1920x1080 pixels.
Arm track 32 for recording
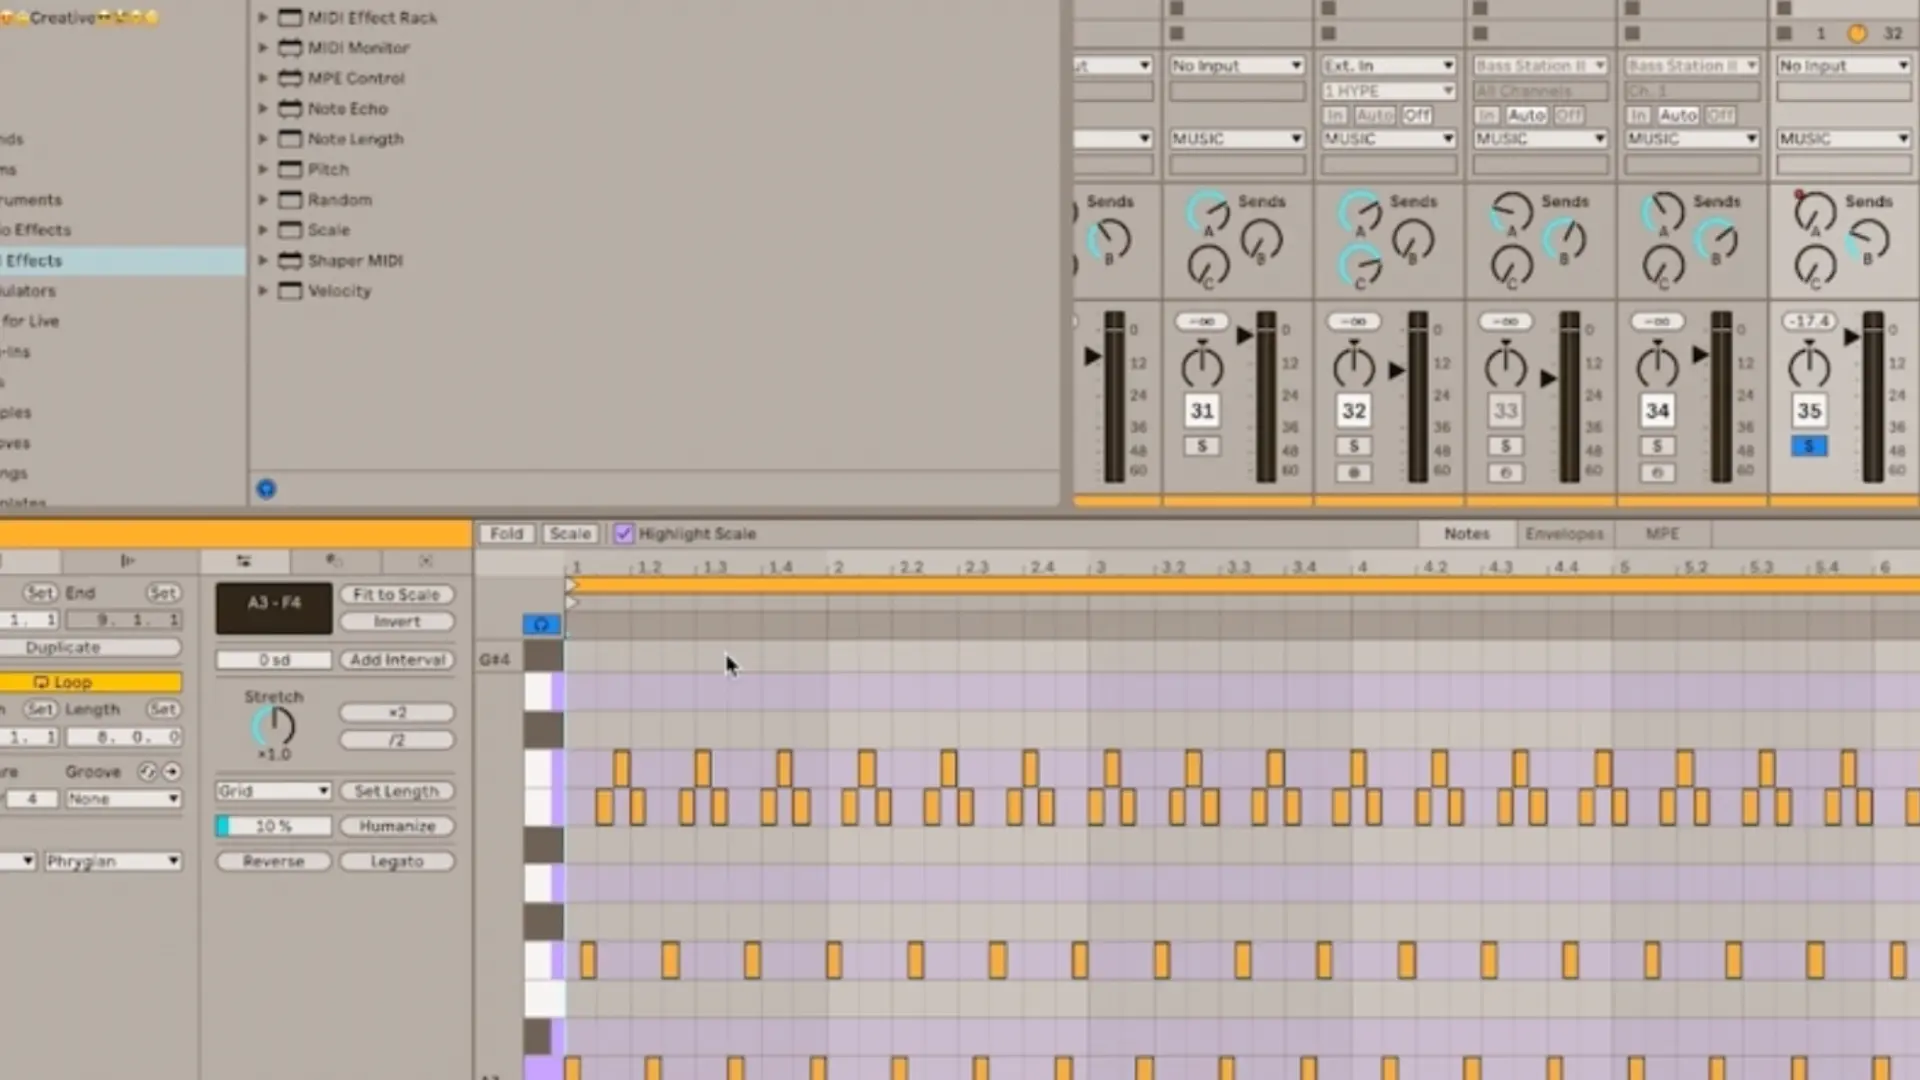click(x=1354, y=472)
